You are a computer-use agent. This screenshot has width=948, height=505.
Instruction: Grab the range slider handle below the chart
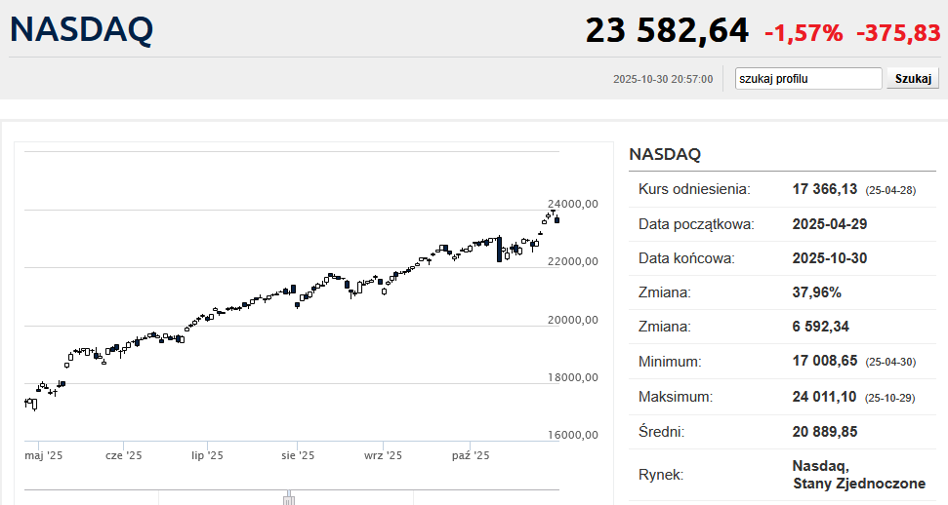click(288, 497)
